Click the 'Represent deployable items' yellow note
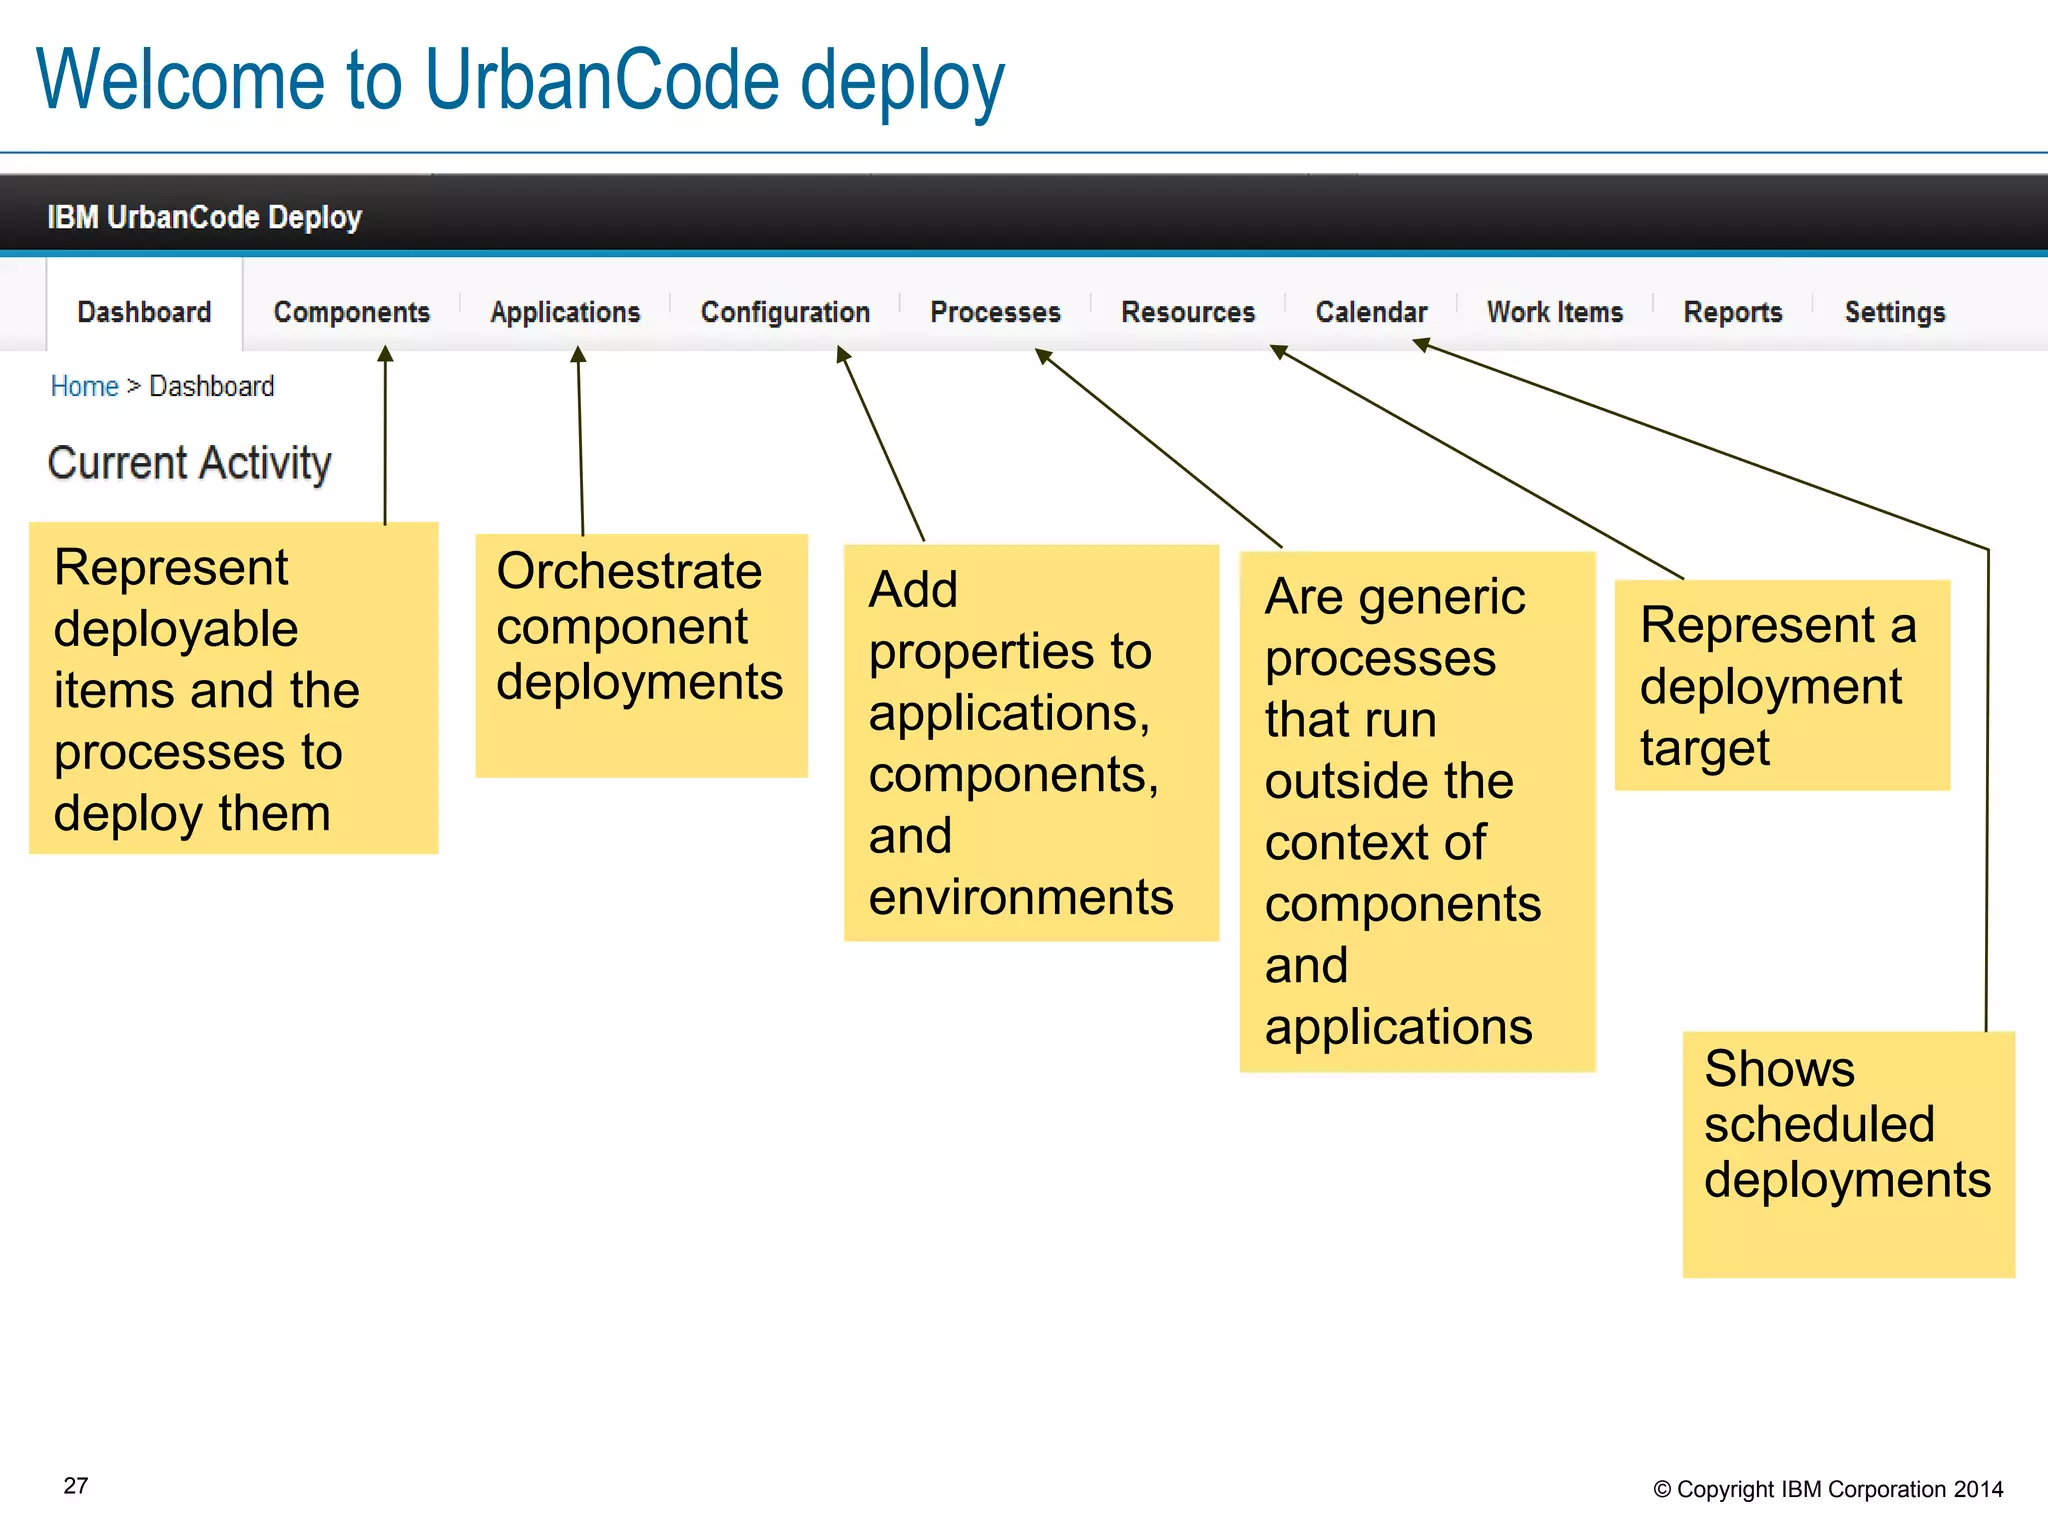 pyautogui.click(x=233, y=688)
